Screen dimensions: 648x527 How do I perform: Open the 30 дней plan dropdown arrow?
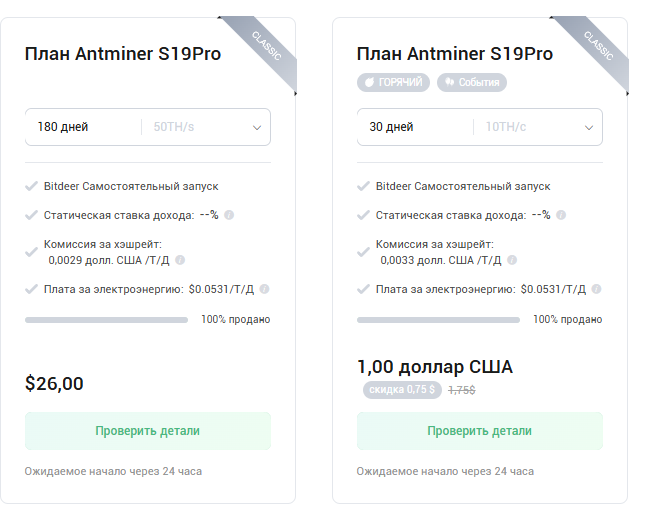tap(589, 127)
